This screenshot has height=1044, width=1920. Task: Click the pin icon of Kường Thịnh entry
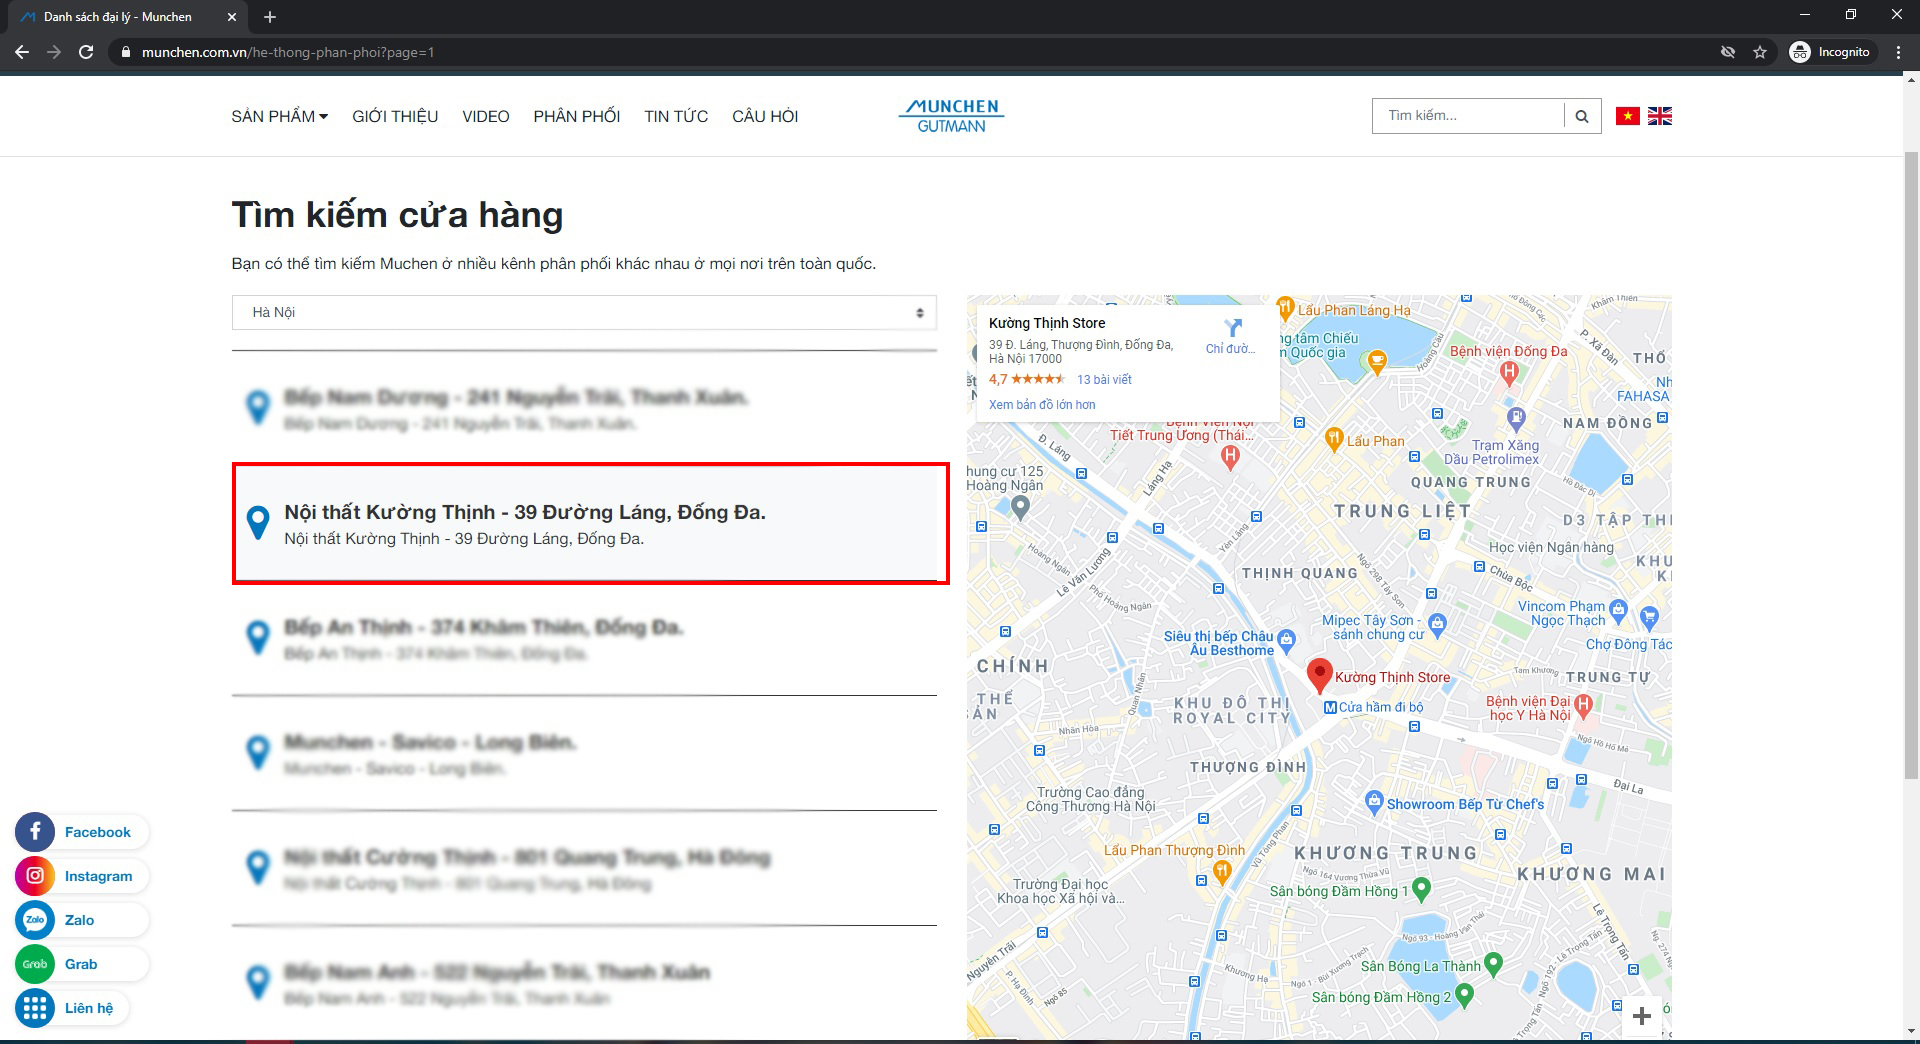pyautogui.click(x=258, y=523)
